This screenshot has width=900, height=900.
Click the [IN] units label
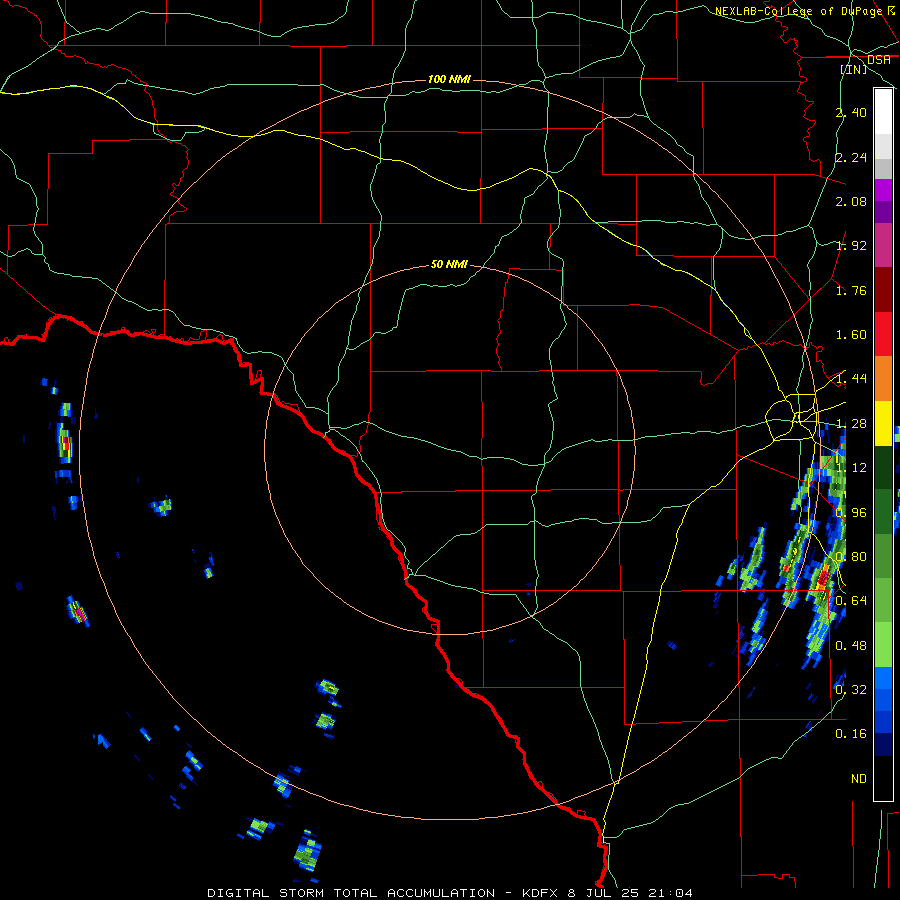coord(854,69)
